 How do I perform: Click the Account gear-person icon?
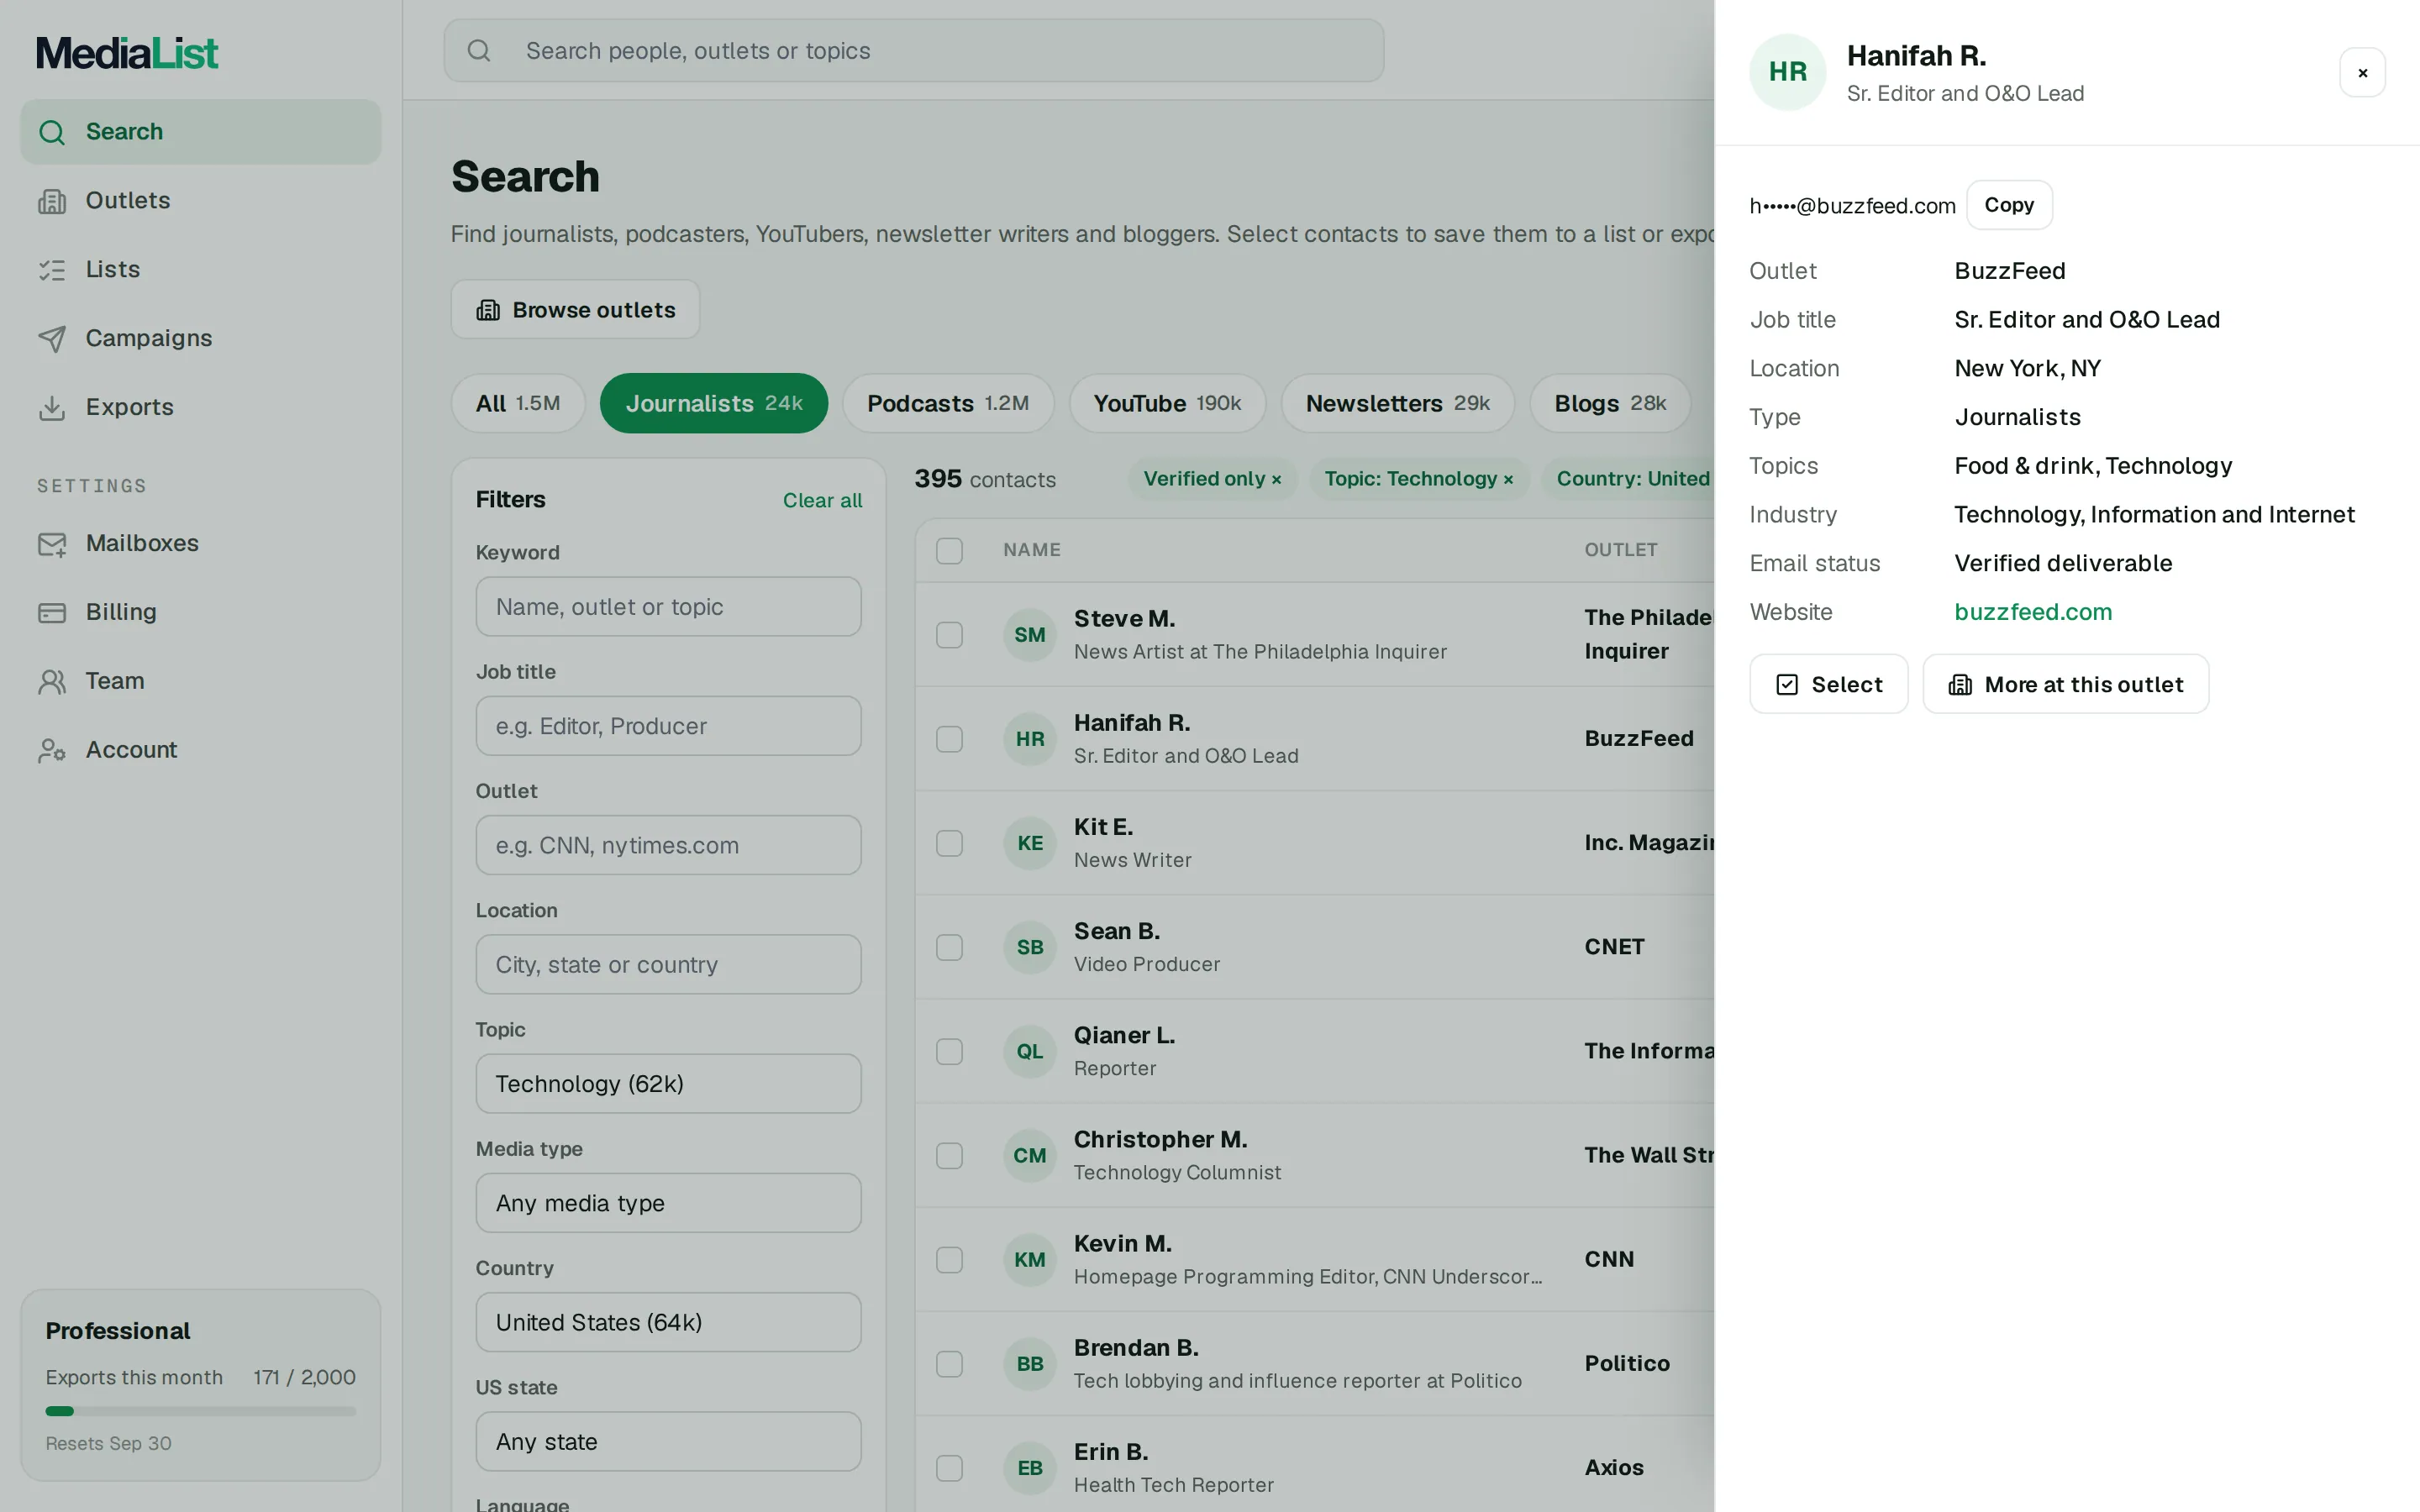(52, 750)
